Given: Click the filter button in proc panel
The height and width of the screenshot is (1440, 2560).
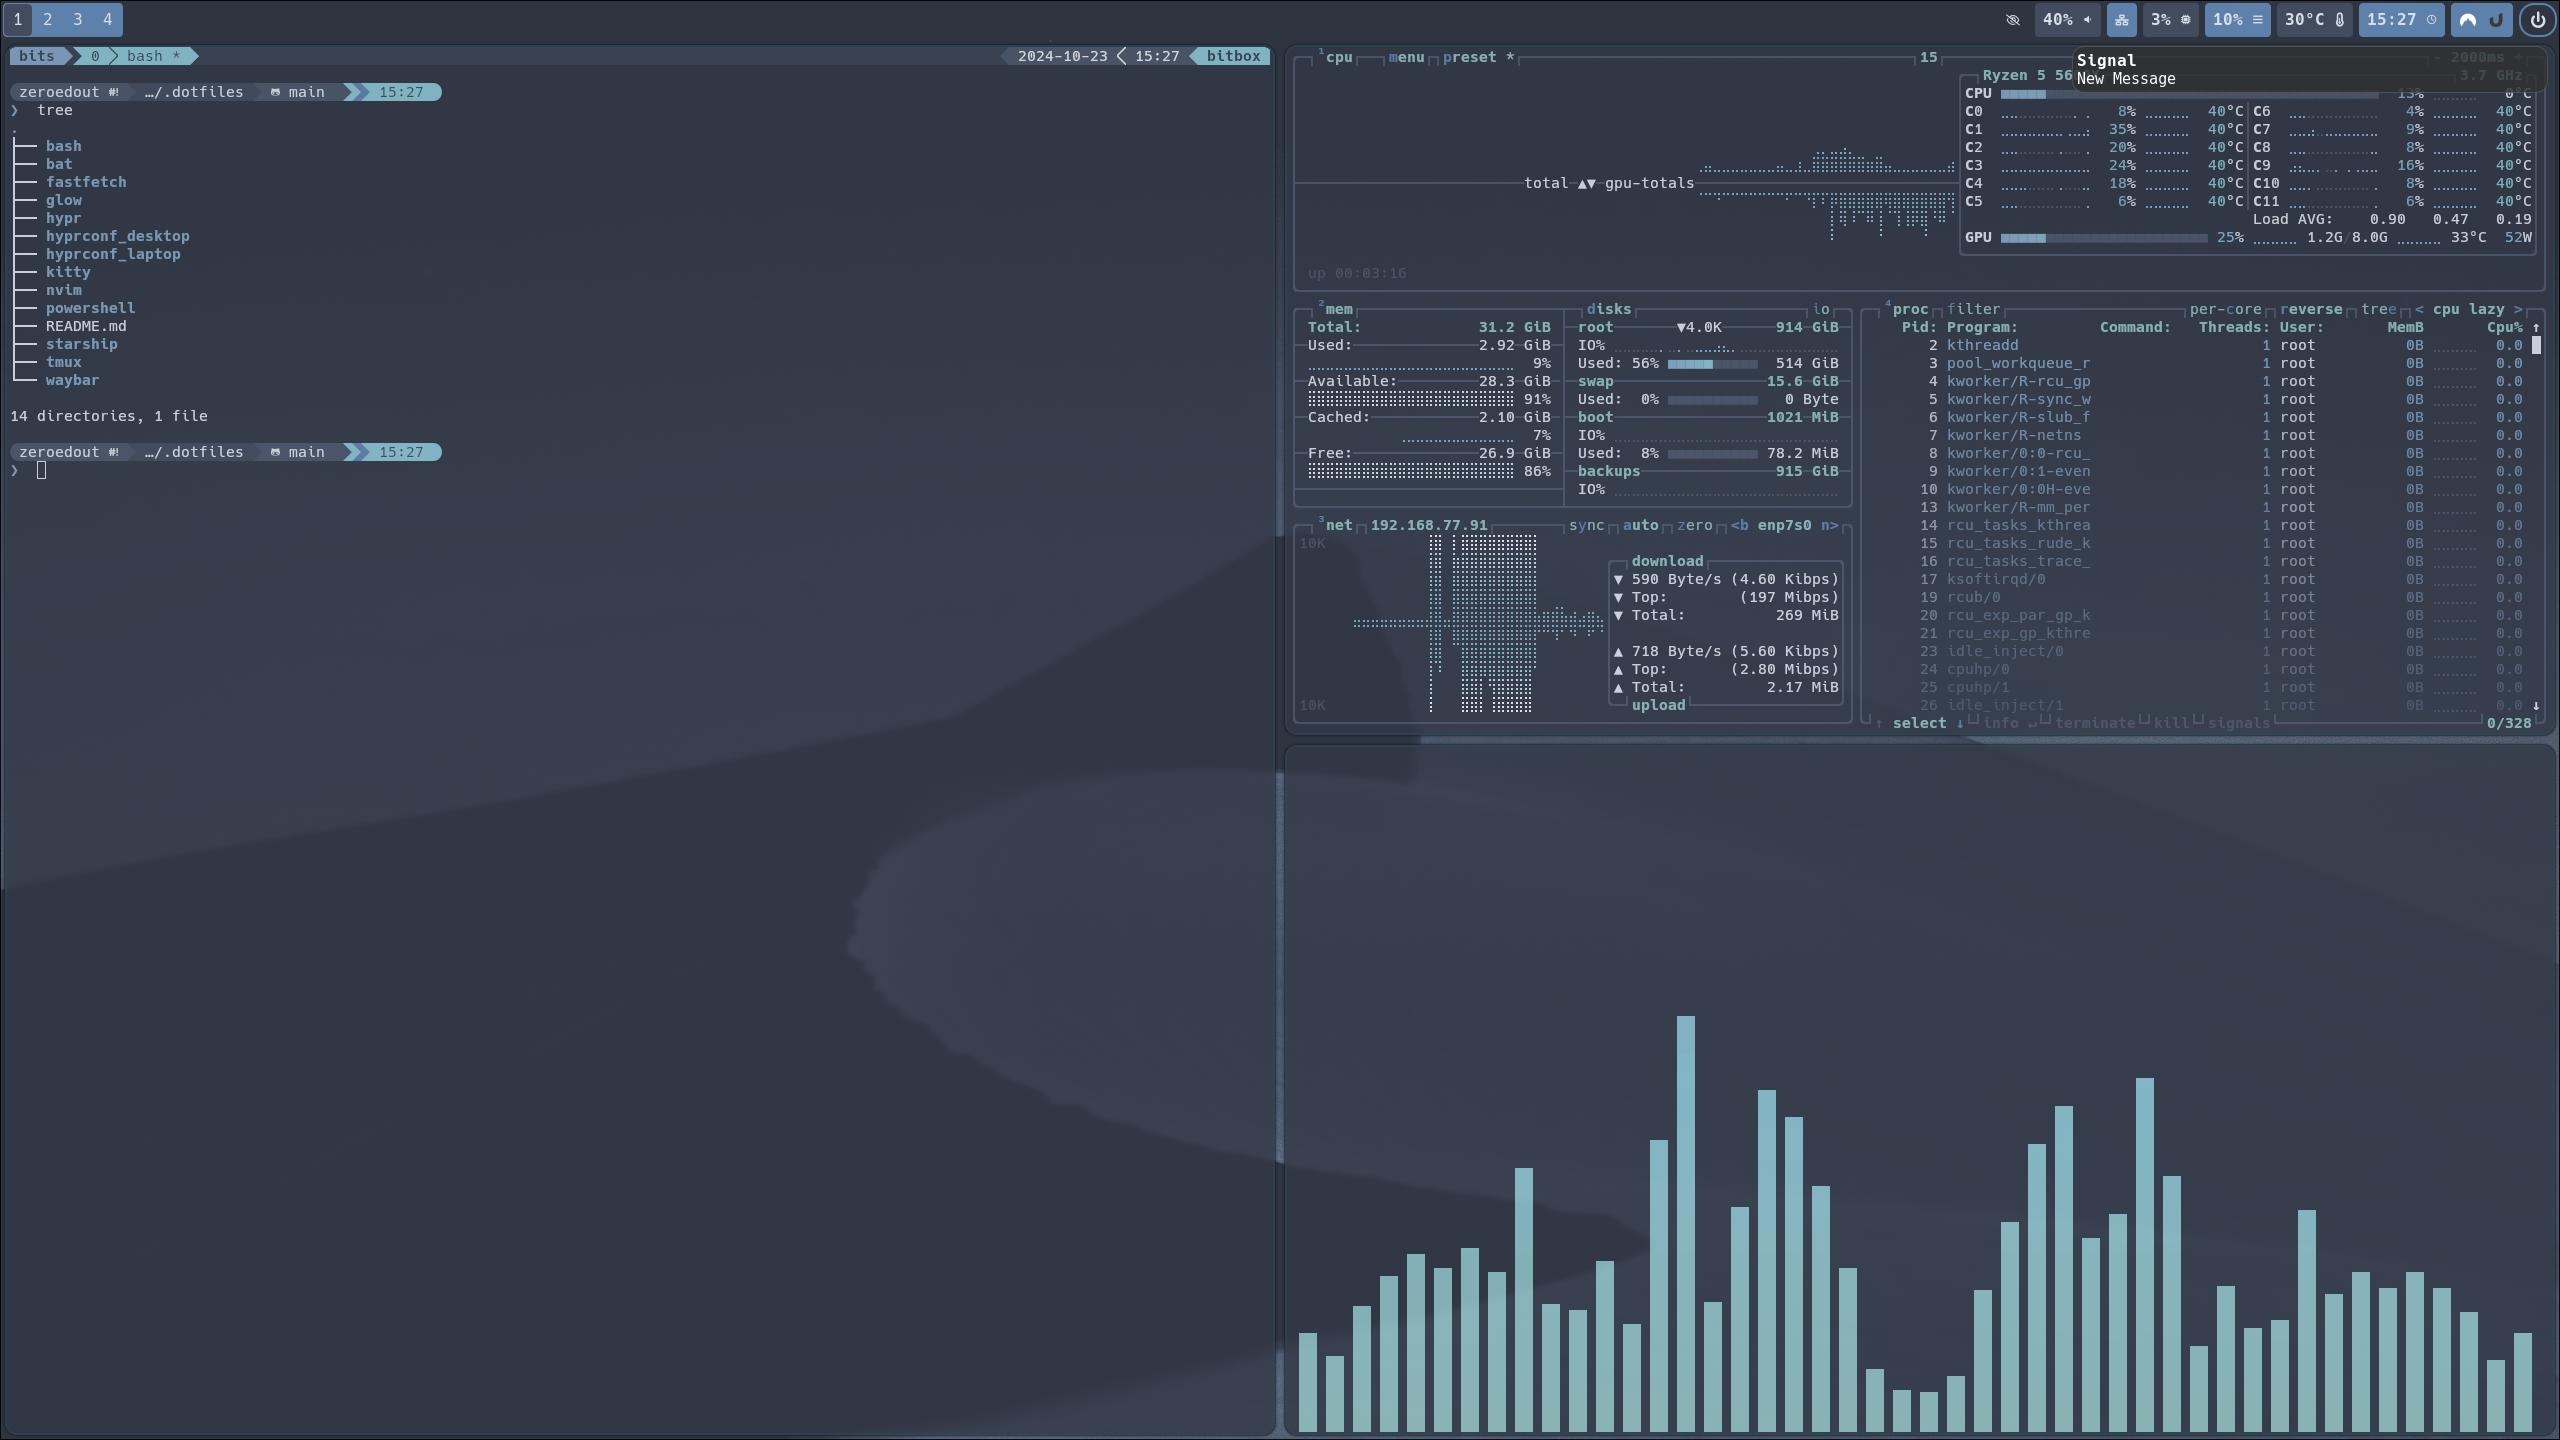Looking at the screenshot, I should pos(1973,309).
